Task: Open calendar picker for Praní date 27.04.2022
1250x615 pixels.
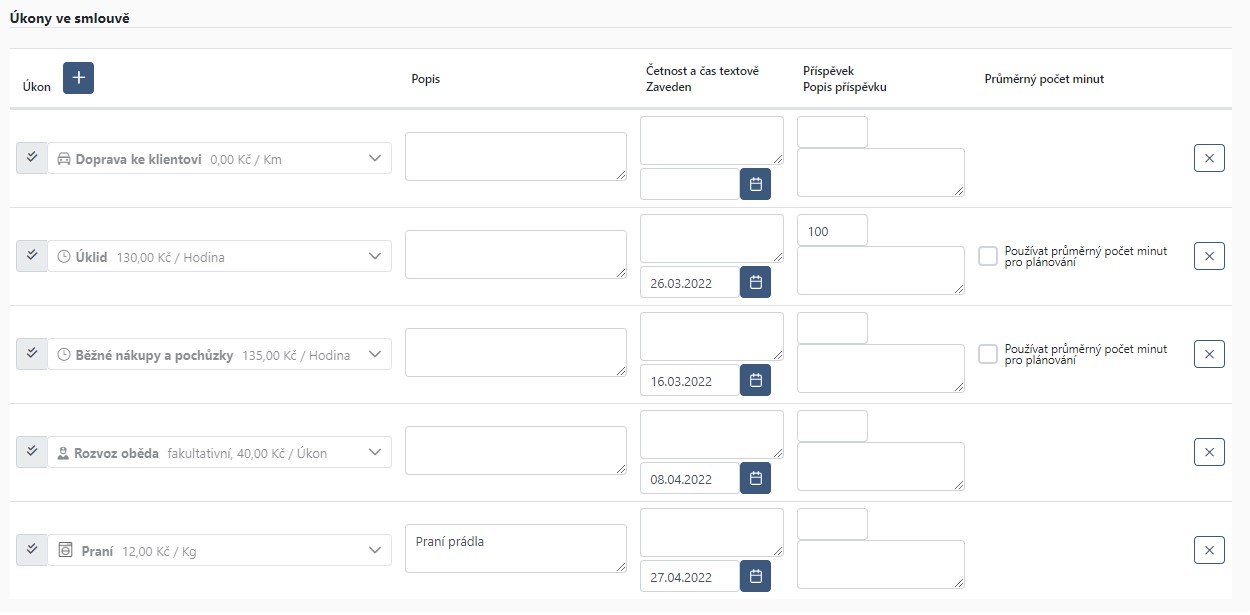Action: point(755,576)
